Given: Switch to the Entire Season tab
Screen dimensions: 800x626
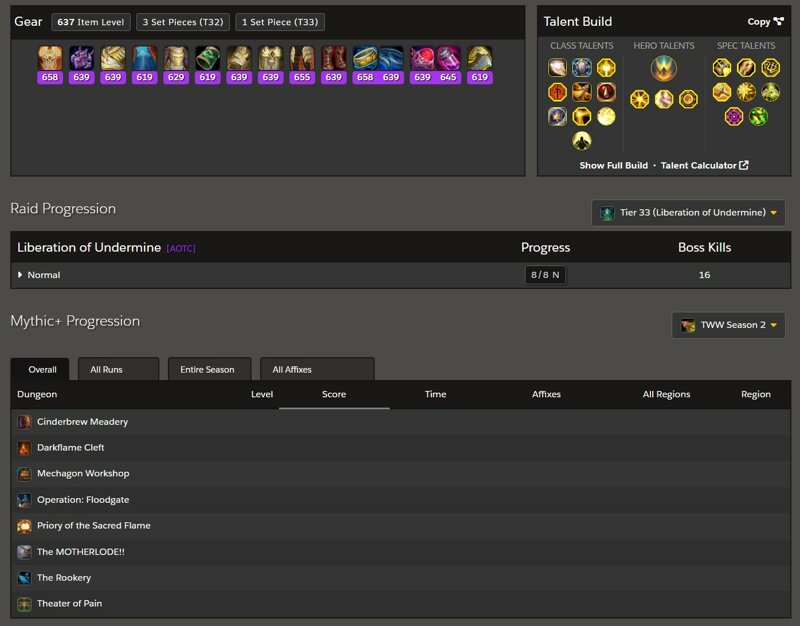Looking at the screenshot, I should (209, 369).
